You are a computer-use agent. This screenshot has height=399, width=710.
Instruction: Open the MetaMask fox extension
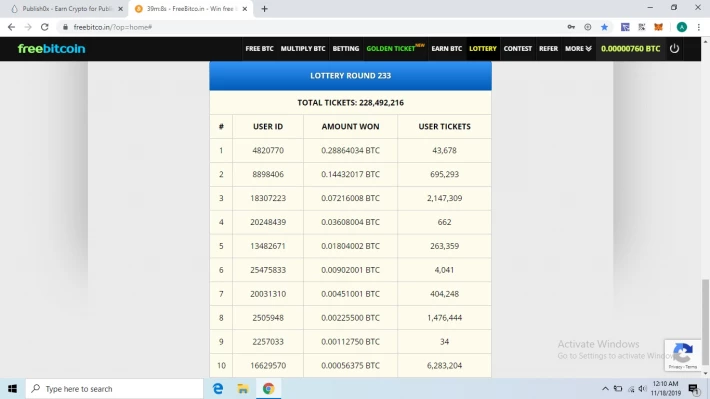pyautogui.click(x=658, y=27)
